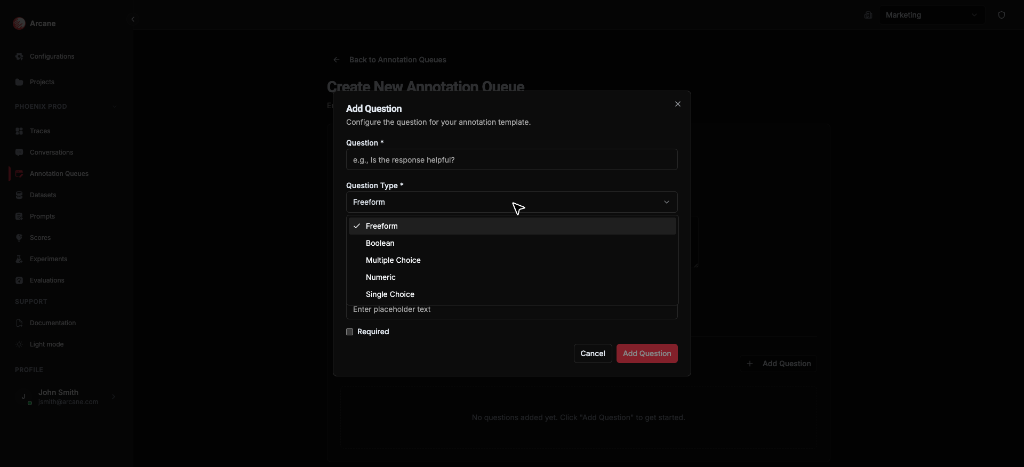This screenshot has width=1024, height=467.
Task: Open Evaluations icon in the sidebar
Action: [x=19, y=281]
